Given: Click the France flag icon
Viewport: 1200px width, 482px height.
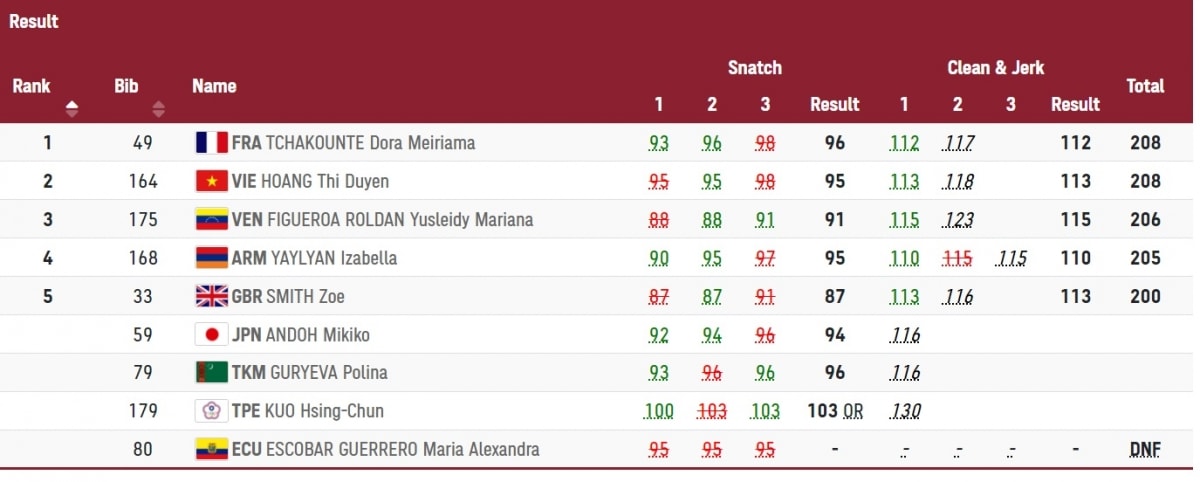Looking at the screenshot, I should (211, 143).
